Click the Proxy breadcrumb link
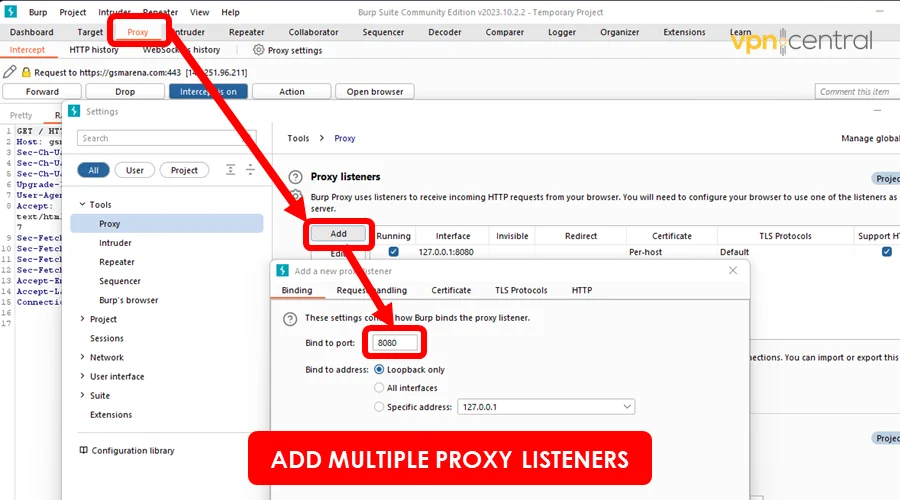This screenshot has width=900, height=500. [345, 138]
